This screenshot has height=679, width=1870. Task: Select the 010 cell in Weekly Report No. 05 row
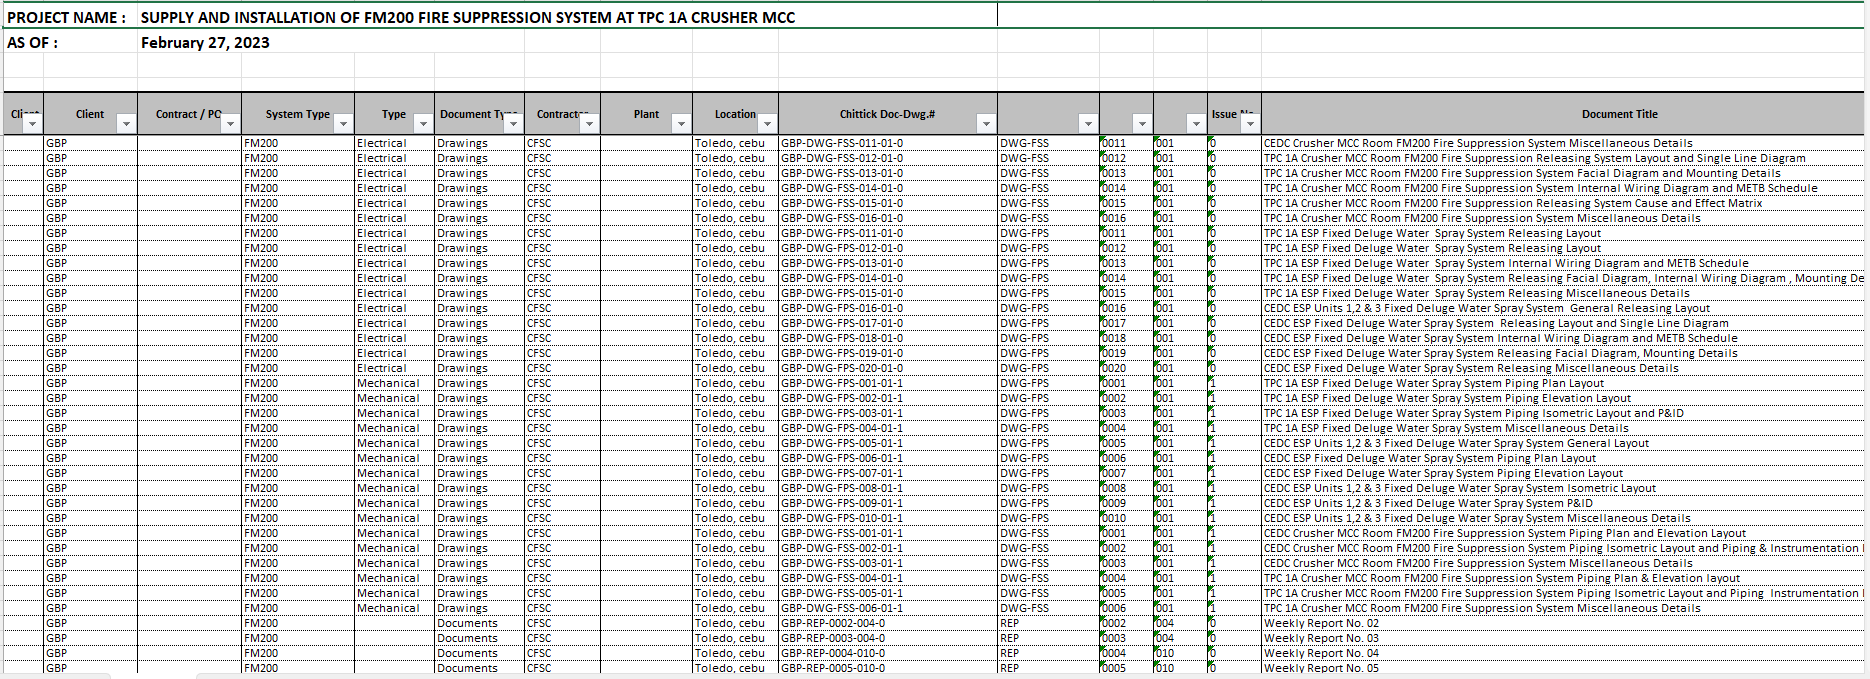coord(1180,668)
